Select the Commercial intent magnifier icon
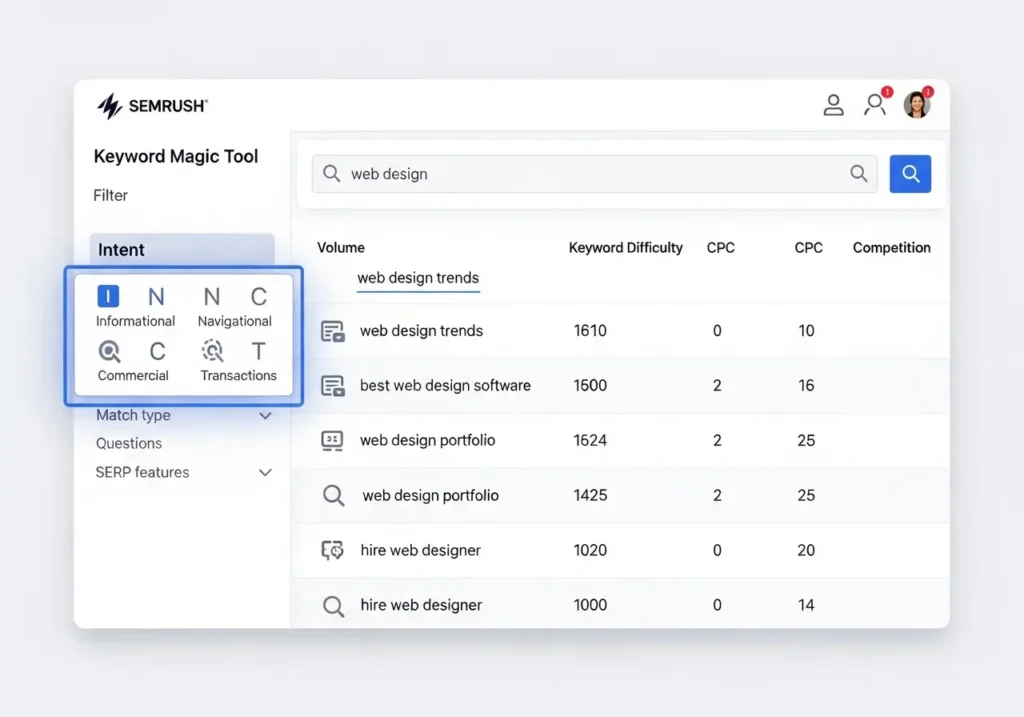This screenshot has width=1024, height=717. click(x=108, y=351)
